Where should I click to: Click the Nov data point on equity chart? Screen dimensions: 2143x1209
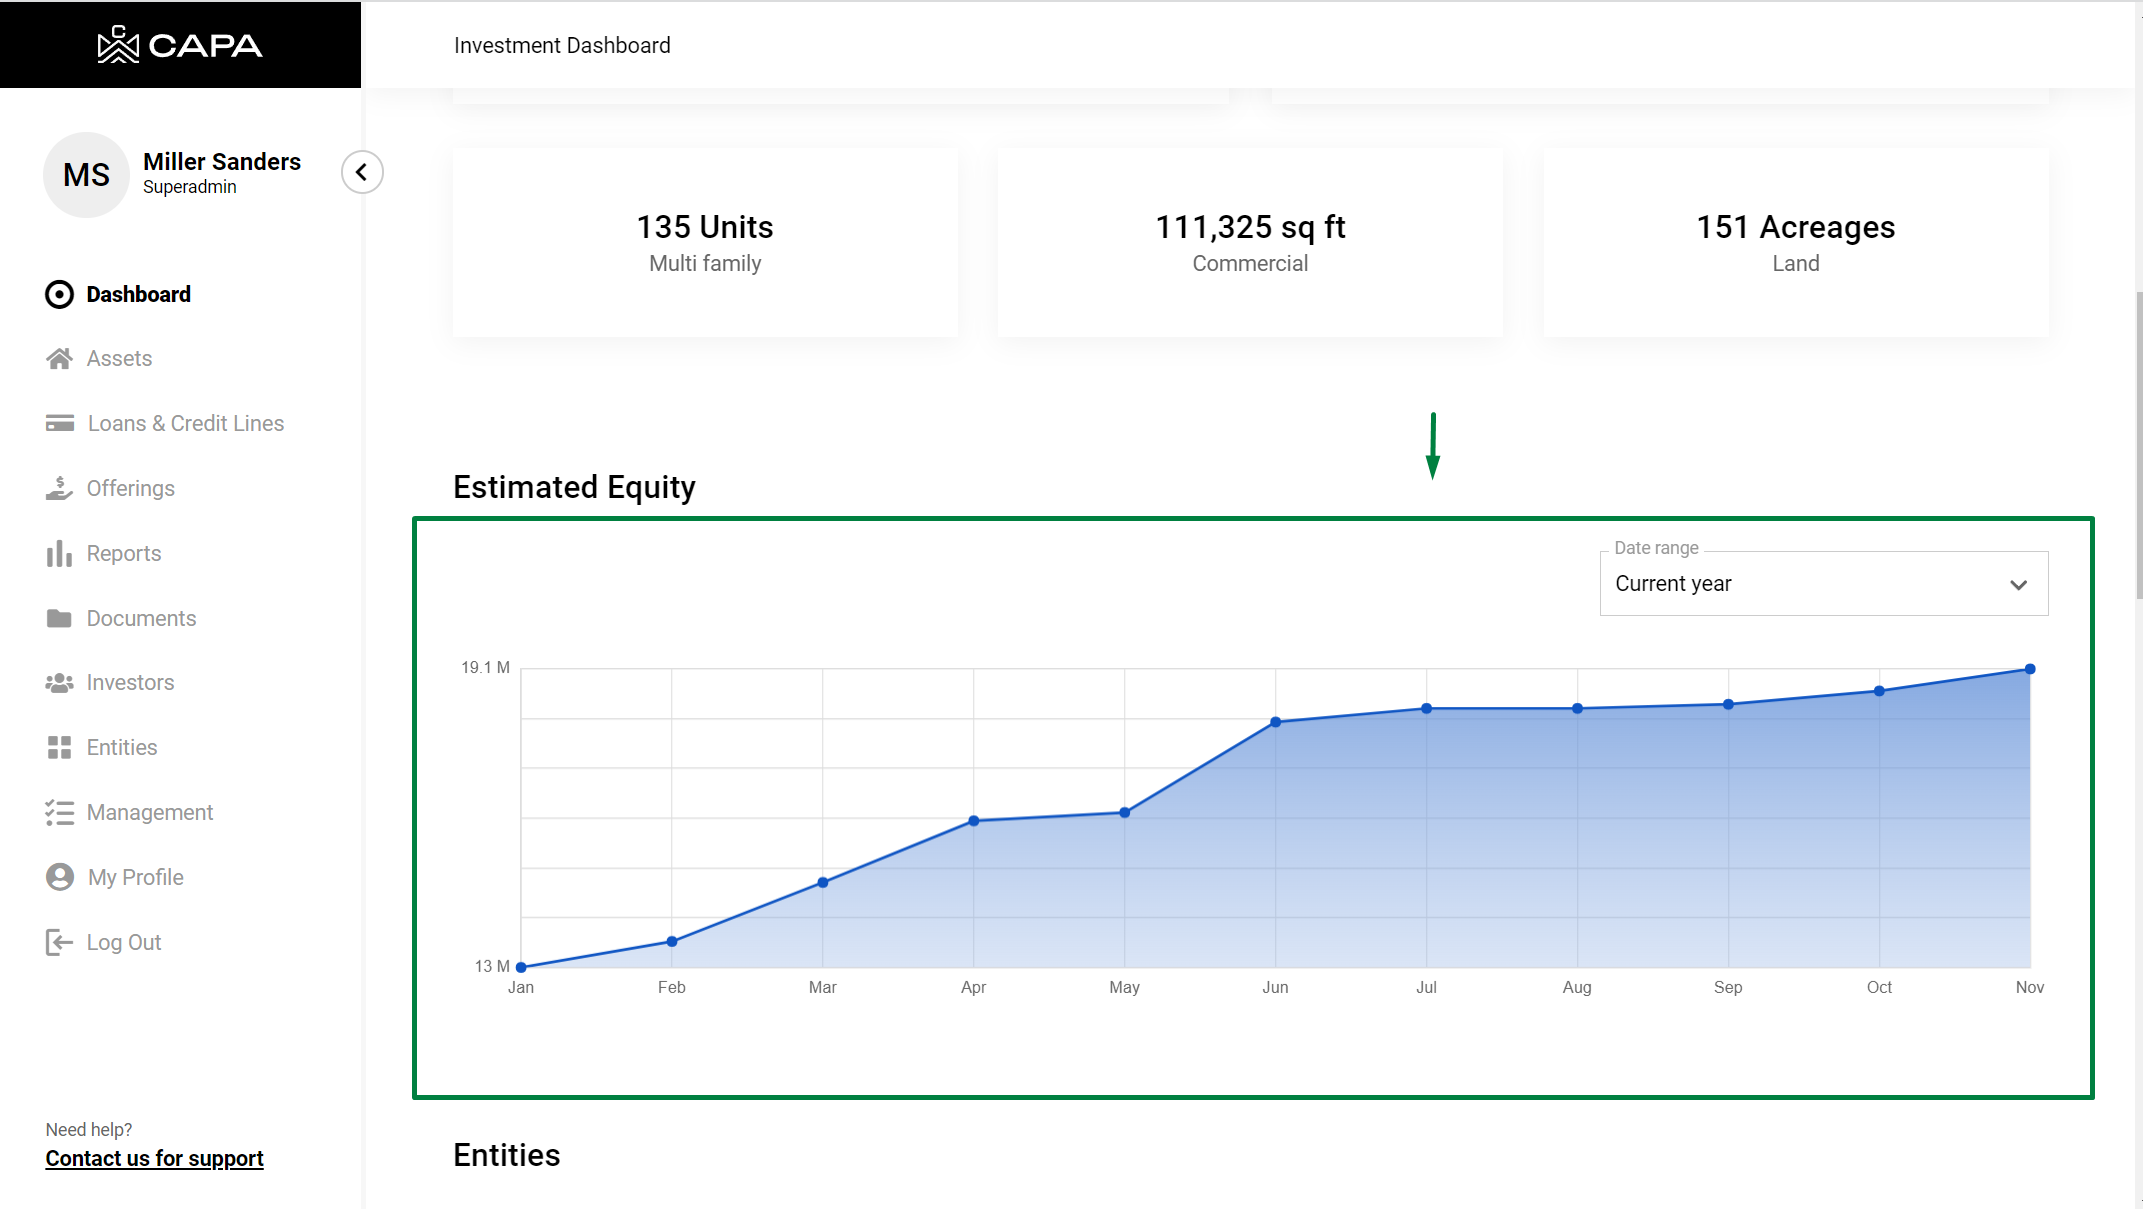click(x=2030, y=669)
